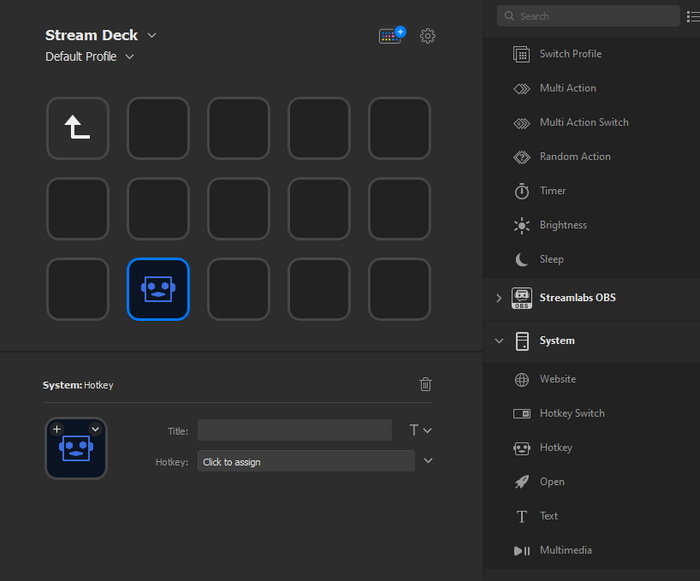
Task: Click the back arrow key on deck
Action: [78, 128]
